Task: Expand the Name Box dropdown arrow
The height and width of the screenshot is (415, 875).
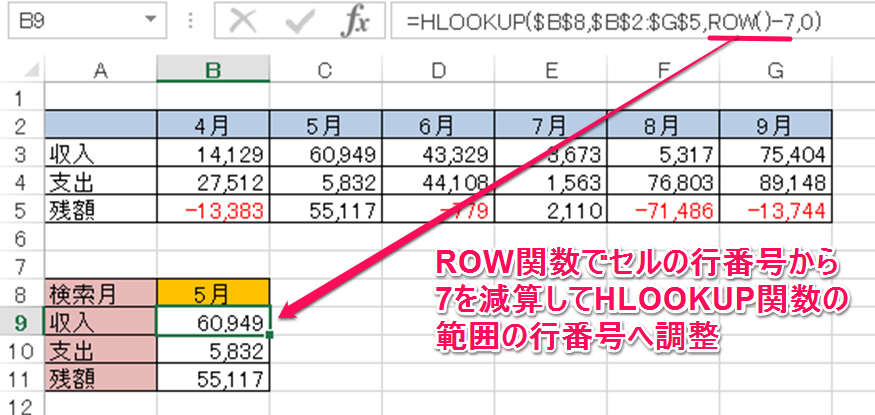Action: (x=150, y=20)
